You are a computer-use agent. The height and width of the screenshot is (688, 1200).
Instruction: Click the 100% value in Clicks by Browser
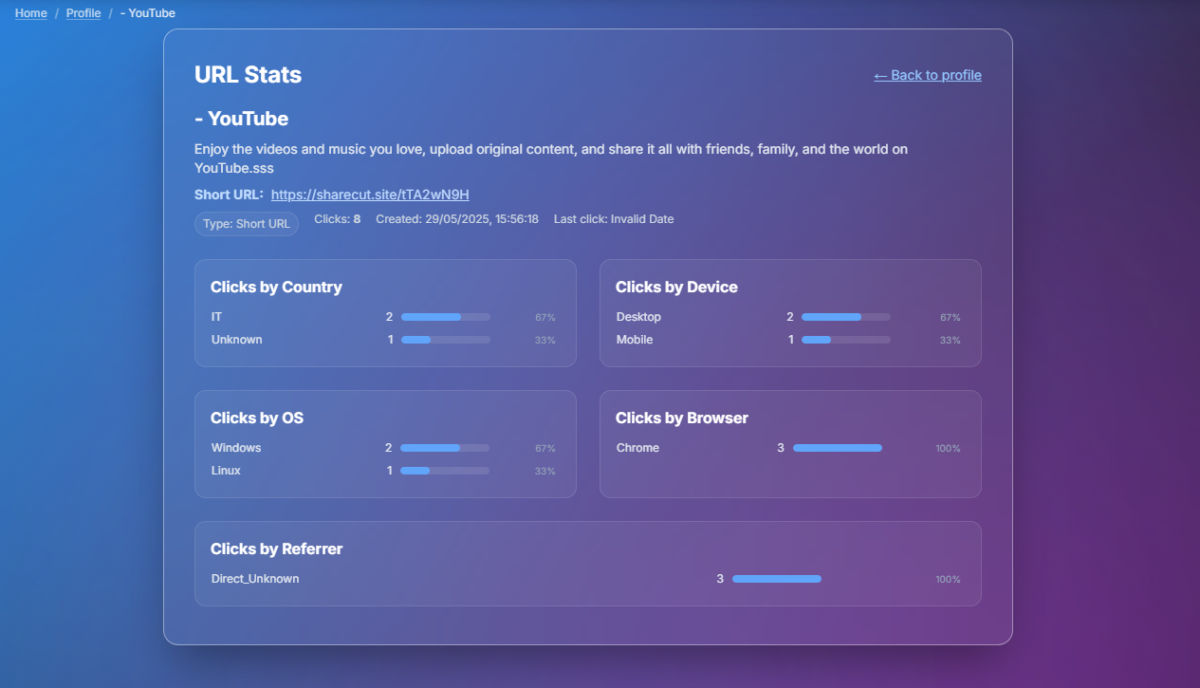(948, 449)
